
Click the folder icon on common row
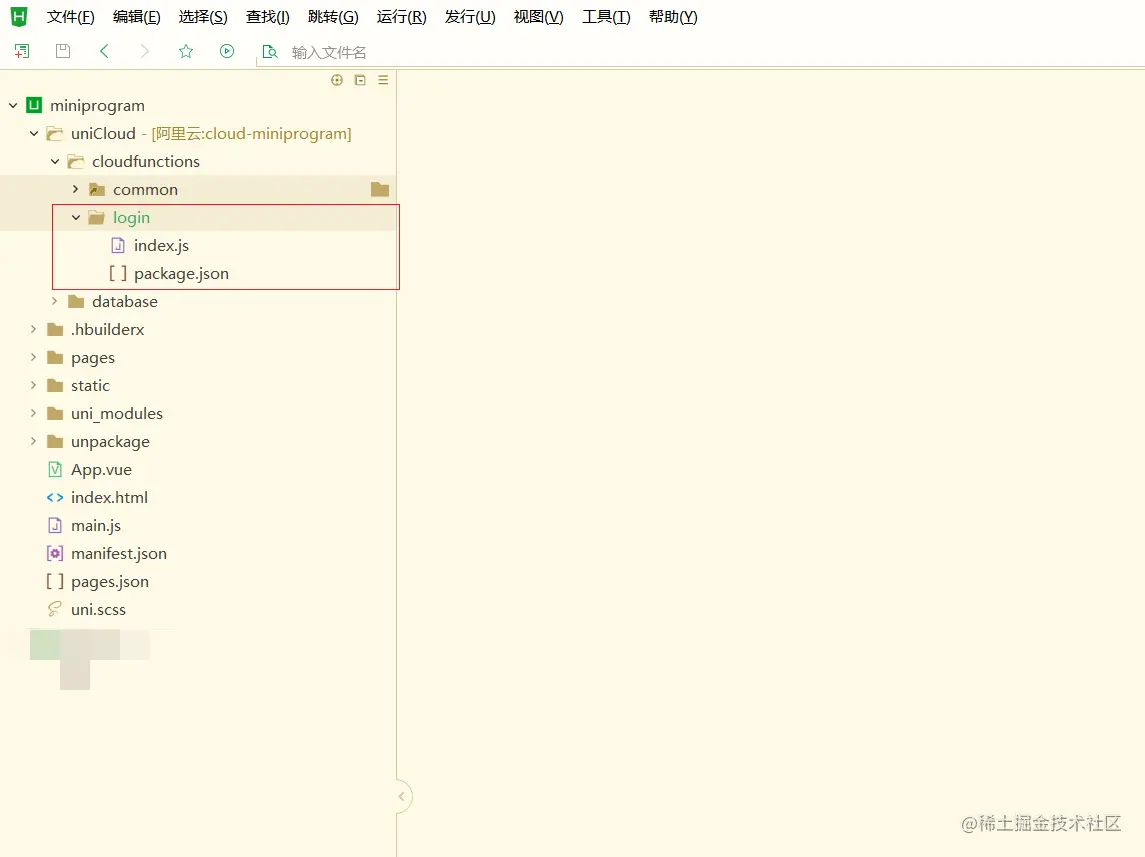[380, 190]
